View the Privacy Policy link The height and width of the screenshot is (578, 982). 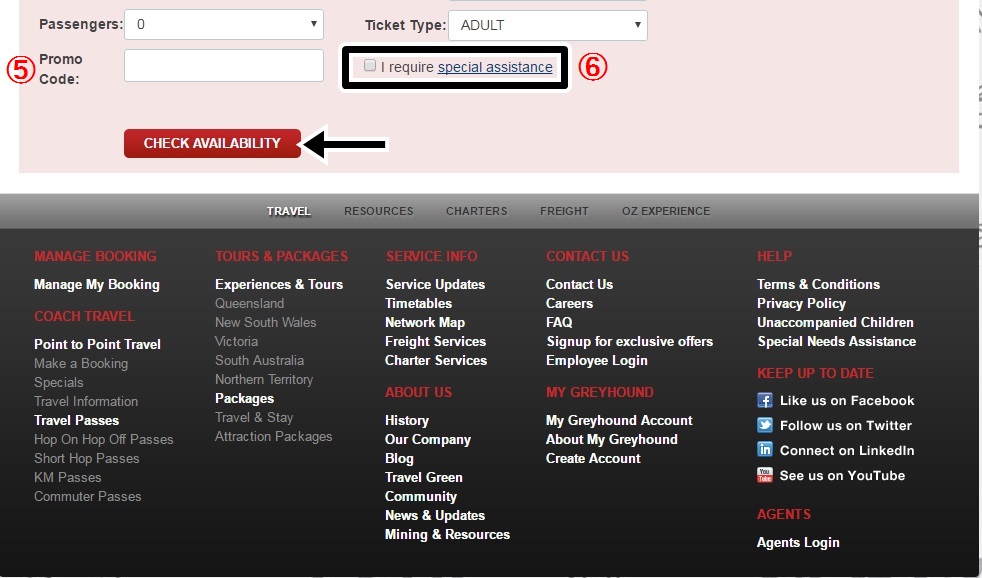coord(801,303)
